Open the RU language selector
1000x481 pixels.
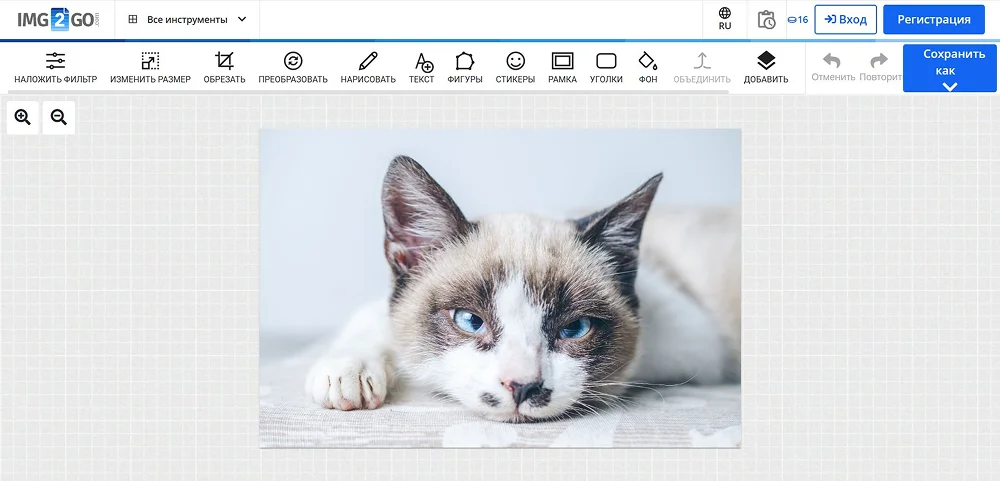click(x=725, y=19)
